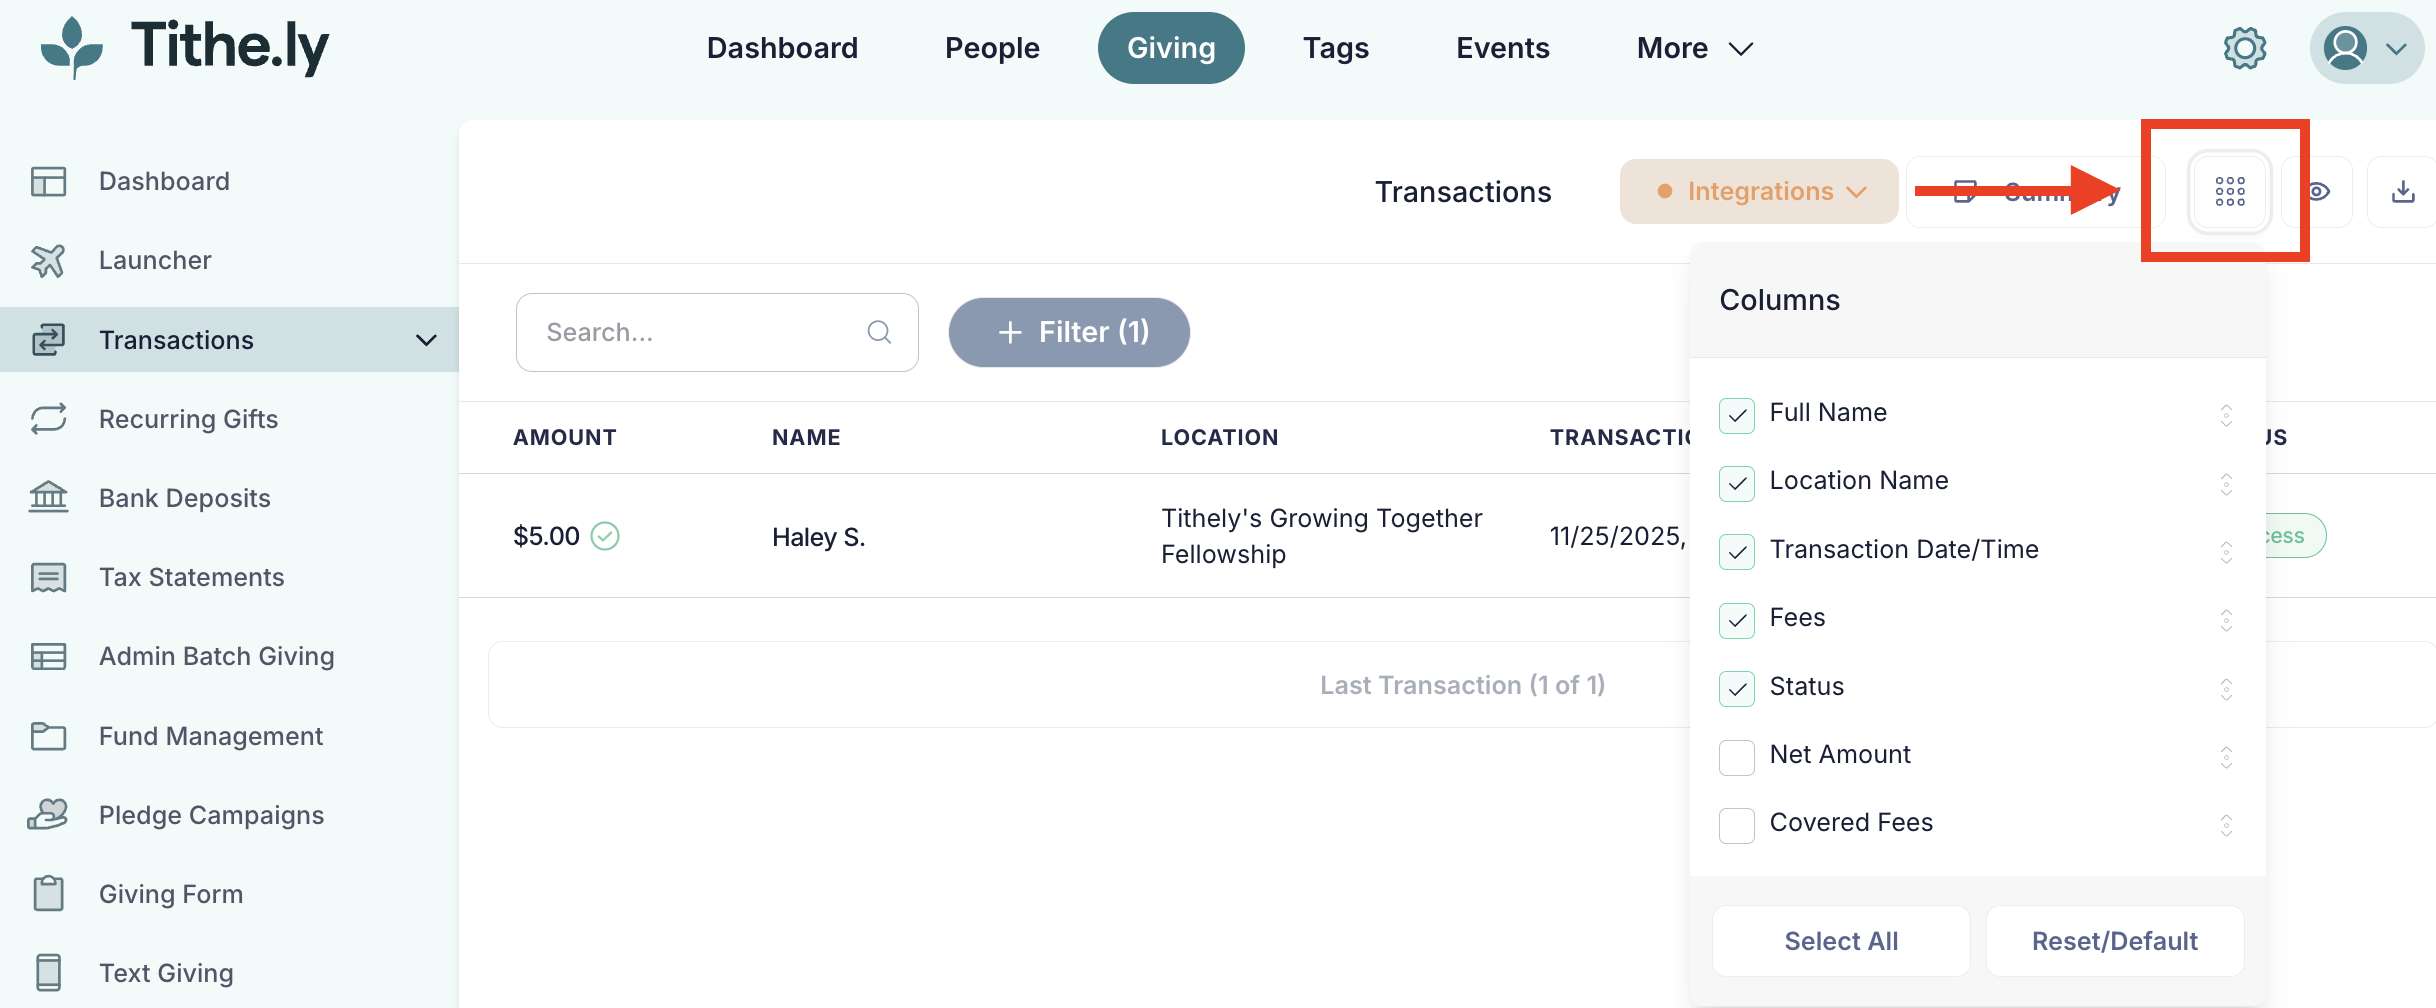Image resolution: width=2436 pixels, height=1008 pixels.
Task: Click the Tax Statements sidebar icon
Action: coord(48,577)
